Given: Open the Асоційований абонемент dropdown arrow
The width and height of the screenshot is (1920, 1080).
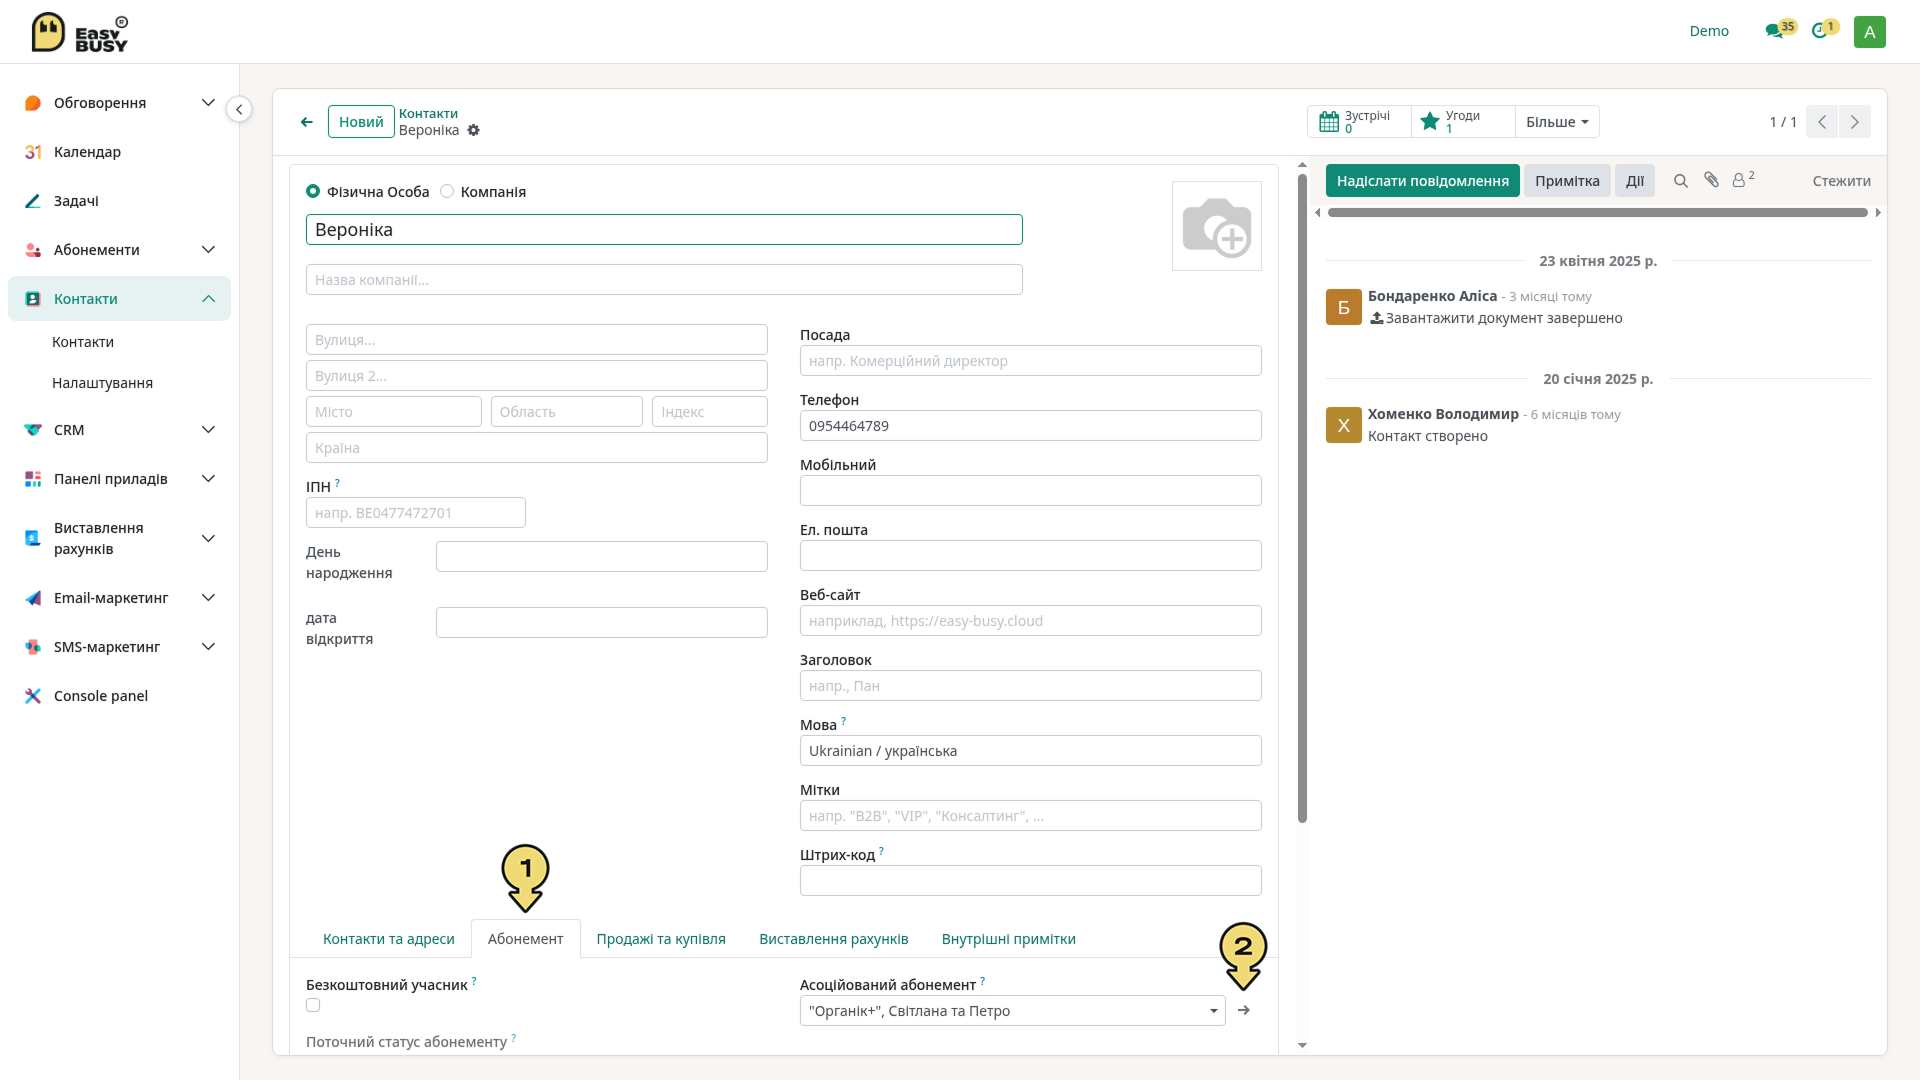Looking at the screenshot, I should (x=1213, y=1011).
